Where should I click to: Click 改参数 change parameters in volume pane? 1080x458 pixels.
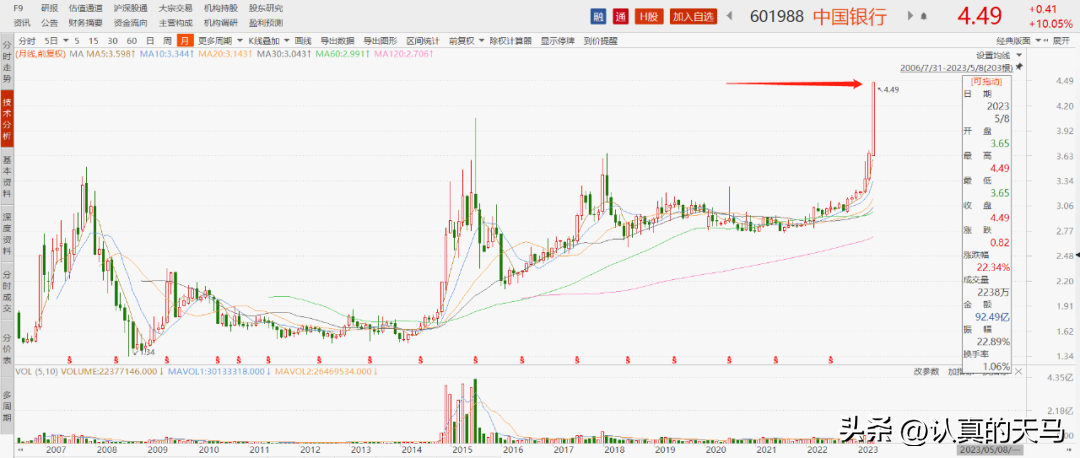pos(926,372)
